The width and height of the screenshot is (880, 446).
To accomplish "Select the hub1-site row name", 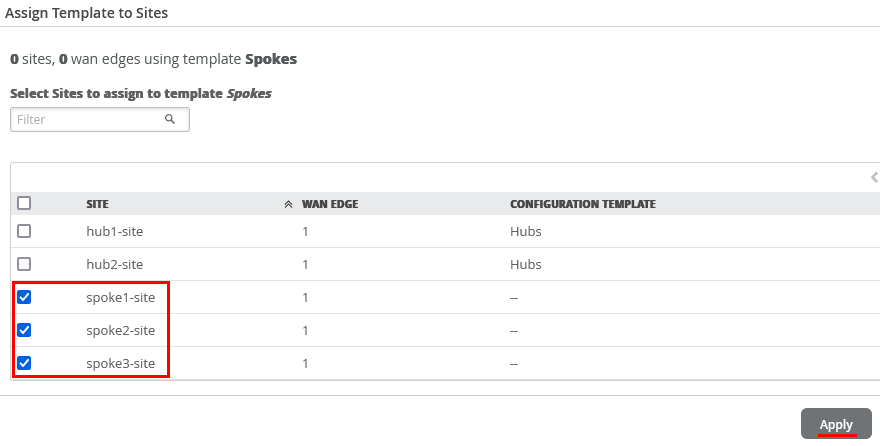I will [114, 231].
